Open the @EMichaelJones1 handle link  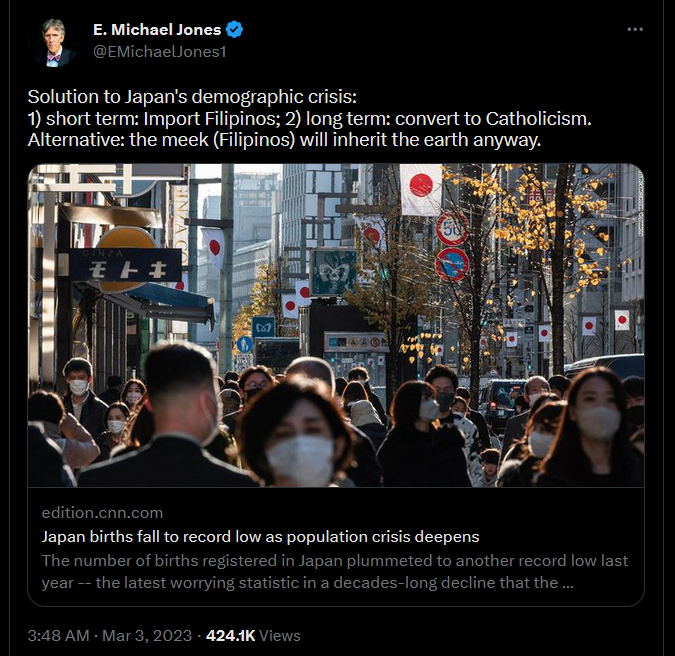click(160, 52)
